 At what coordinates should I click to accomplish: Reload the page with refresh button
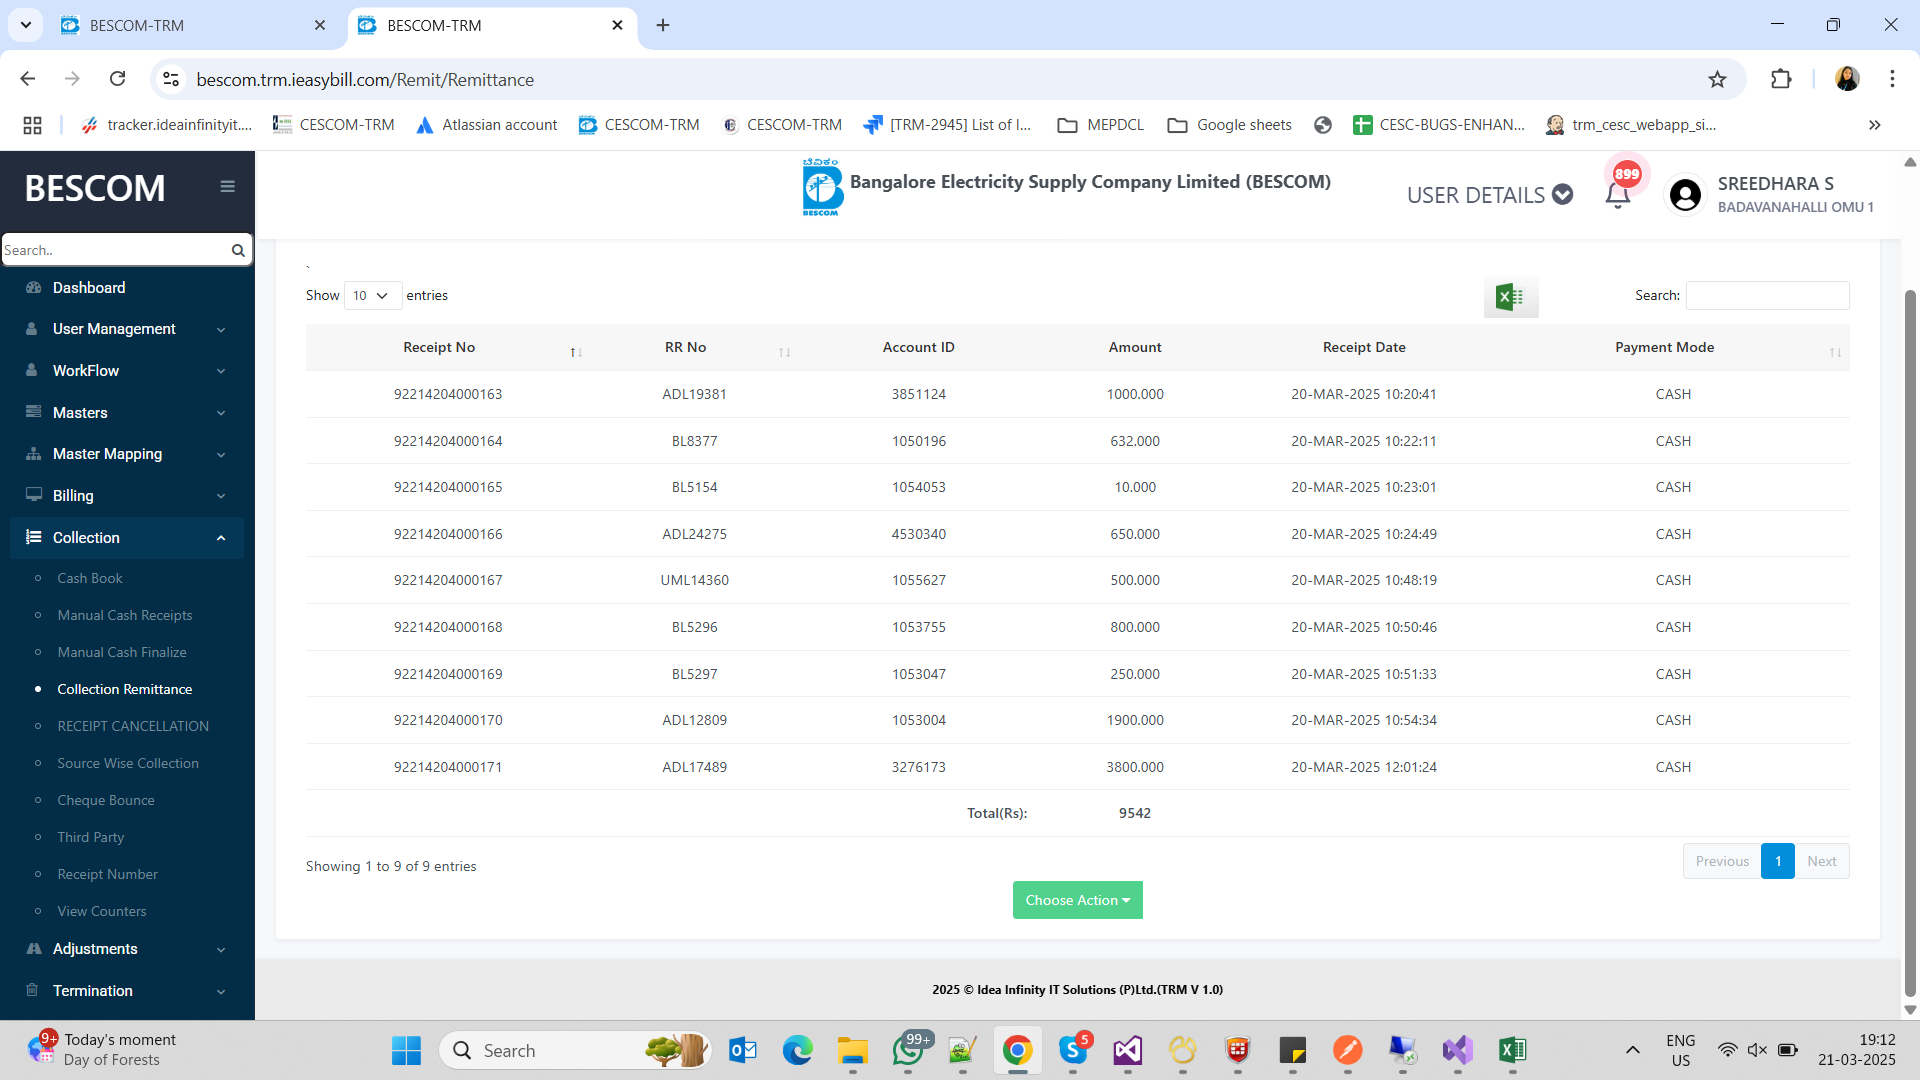tap(117, 79)
